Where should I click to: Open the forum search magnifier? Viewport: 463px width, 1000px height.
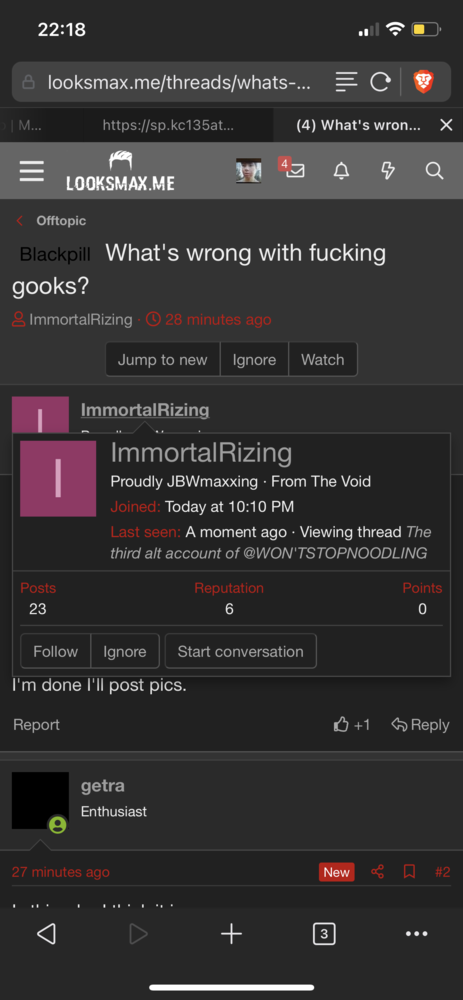434,170
